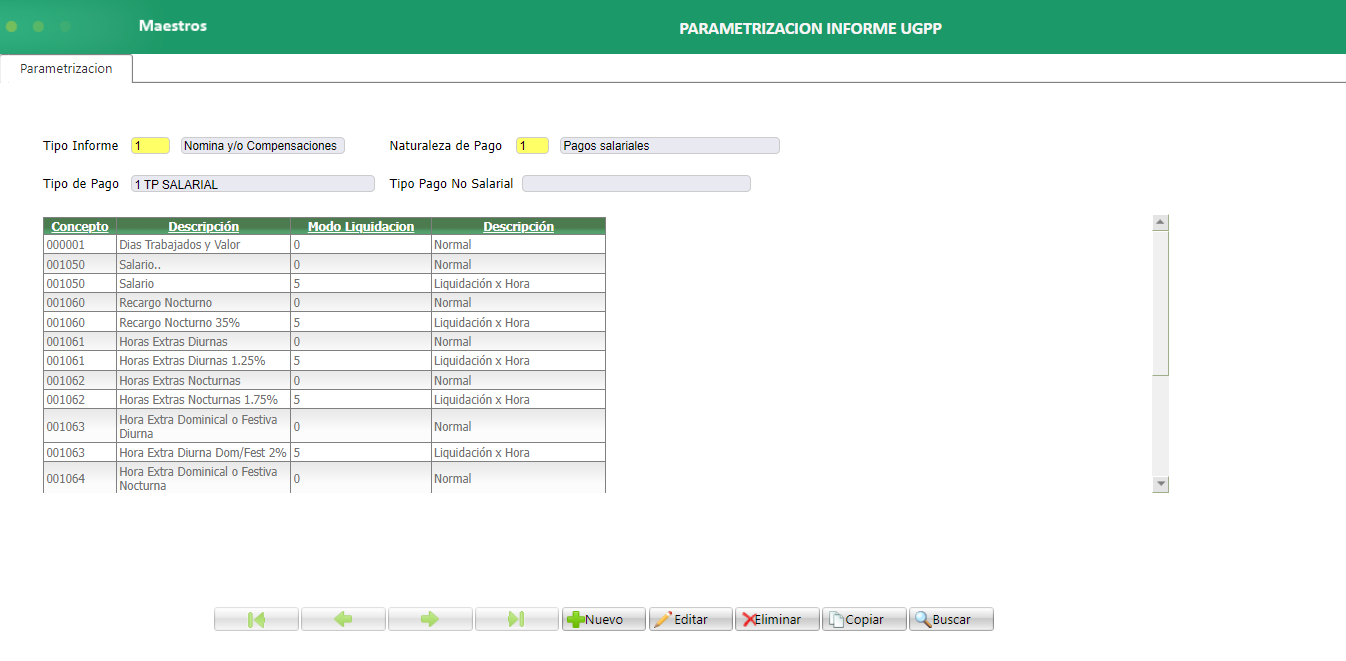Screen dimensions: 1346x661
Task: Click the Eliminar button
Action: point(777,619)
